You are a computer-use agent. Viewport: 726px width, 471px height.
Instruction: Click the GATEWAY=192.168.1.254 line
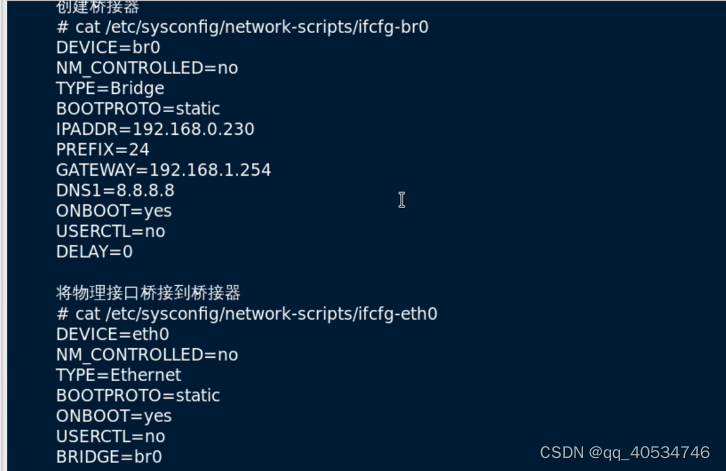point(163,170)
